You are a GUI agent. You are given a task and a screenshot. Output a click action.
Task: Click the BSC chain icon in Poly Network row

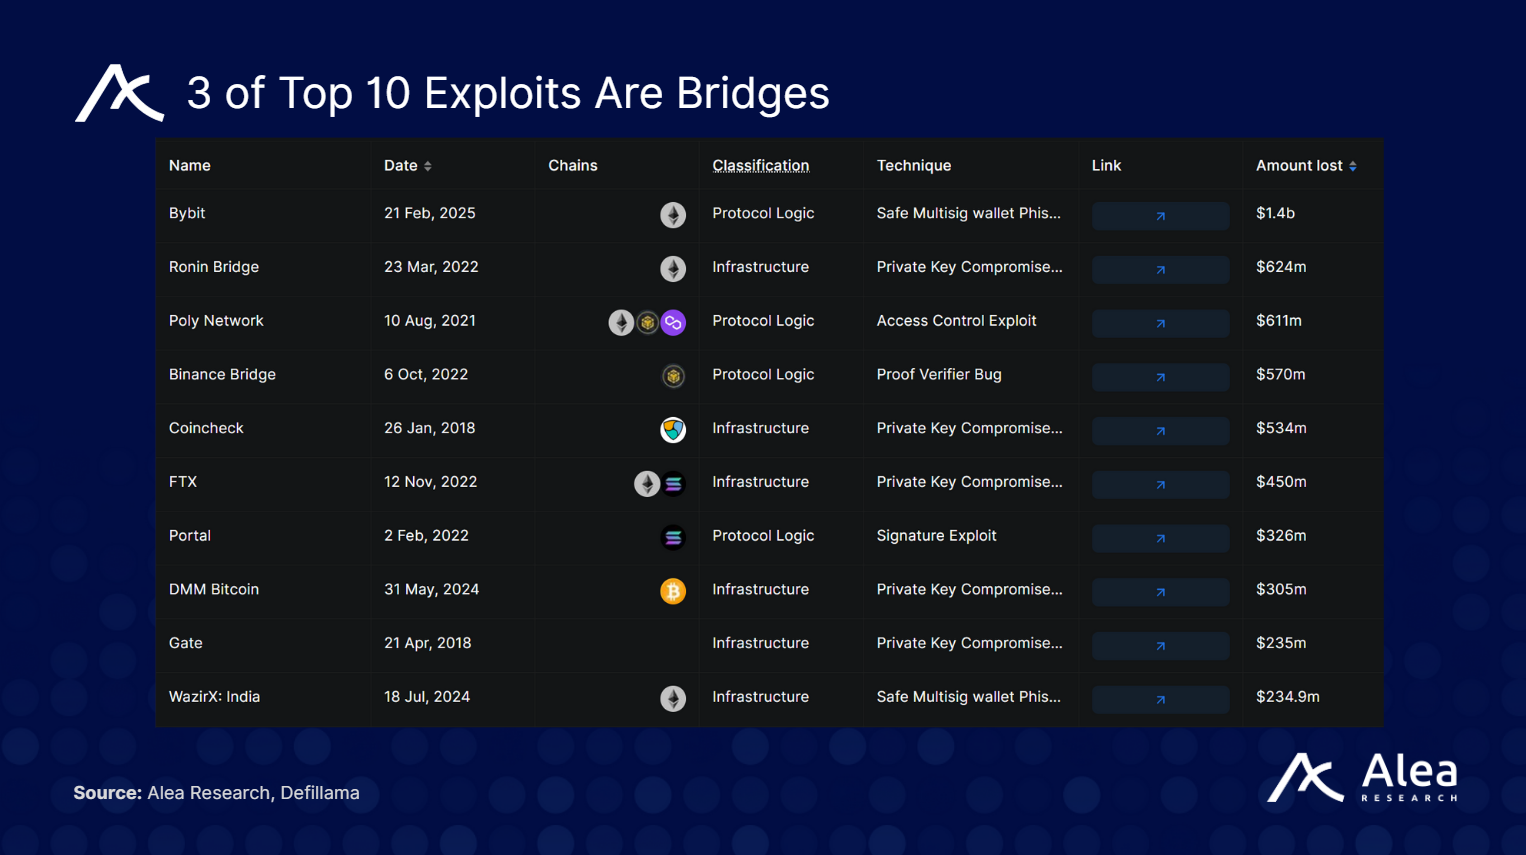click(x=647, y=323)
